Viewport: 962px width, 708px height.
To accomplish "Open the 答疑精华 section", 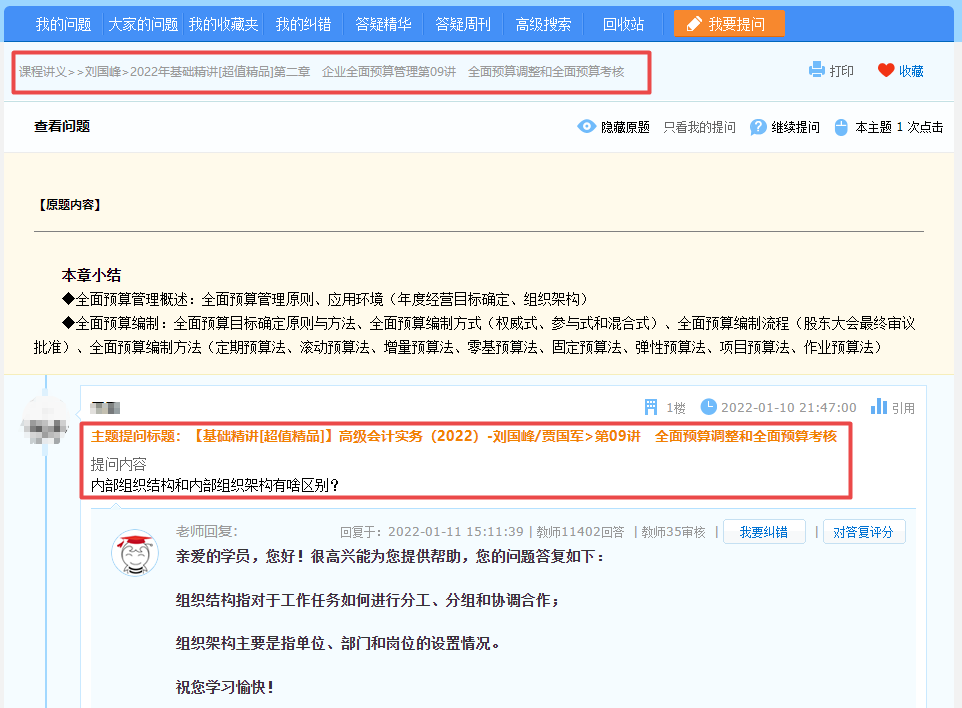I will [383, 22].
